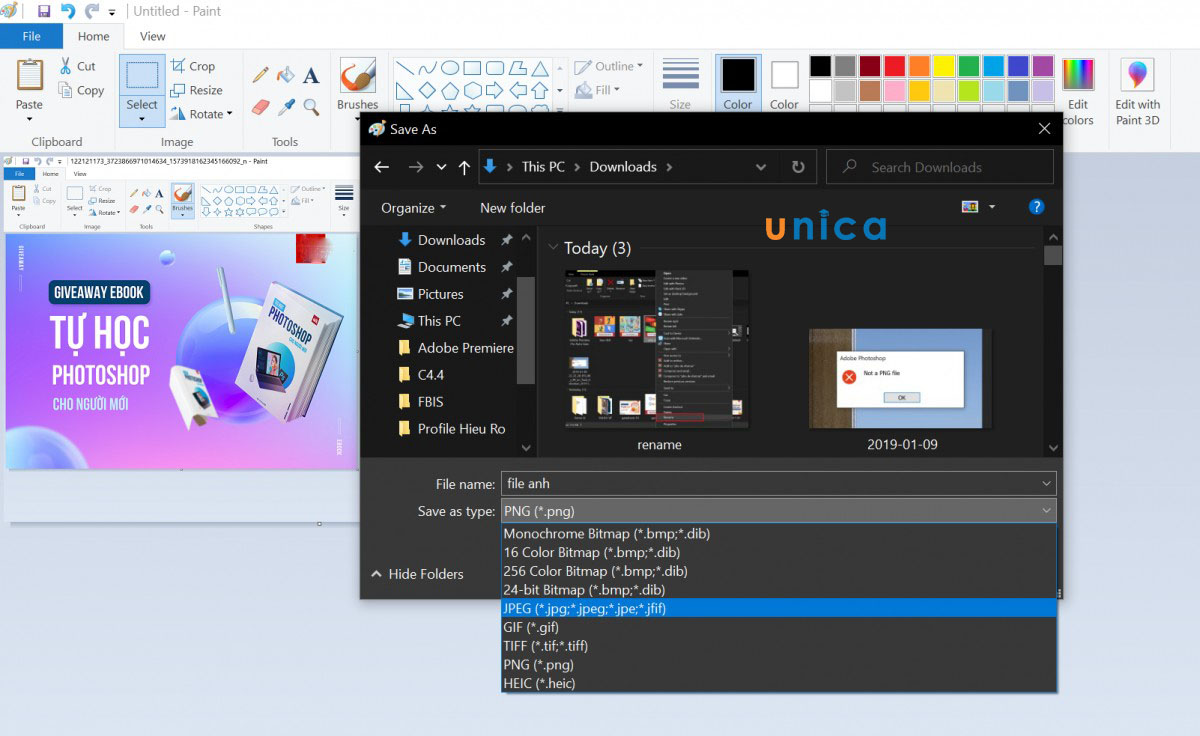Click the rectangular Select tool
Viewport: 1200px width, 736px height.
[x=142, y=75]
